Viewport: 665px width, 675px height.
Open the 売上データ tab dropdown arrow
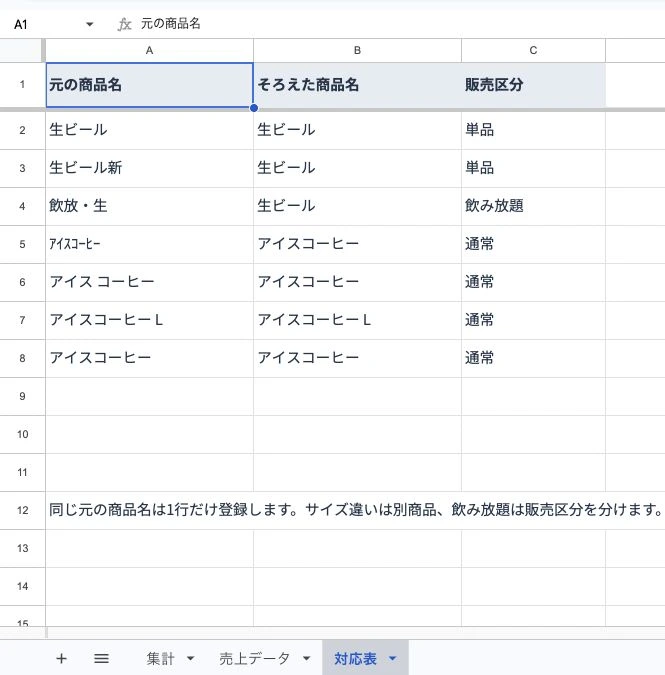point(306,658)
